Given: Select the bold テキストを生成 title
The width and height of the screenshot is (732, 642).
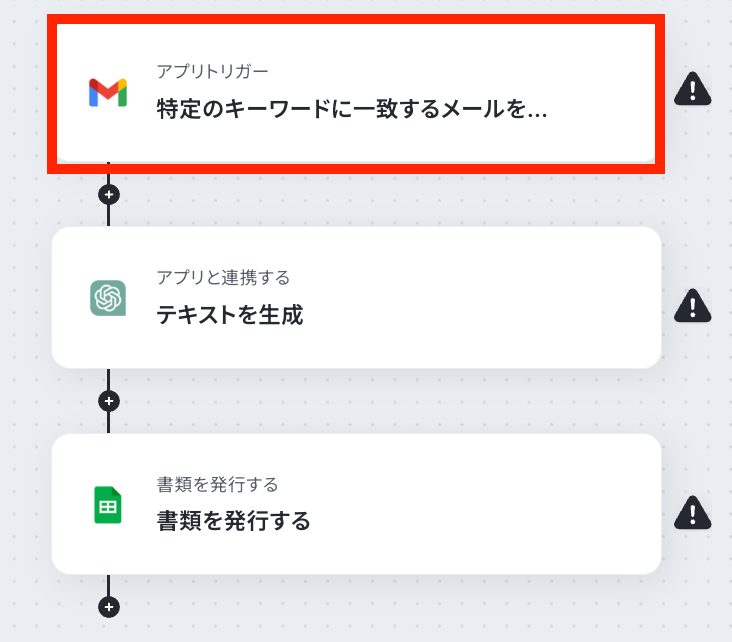Looking at the screenshot, I should tap(230, 315).
